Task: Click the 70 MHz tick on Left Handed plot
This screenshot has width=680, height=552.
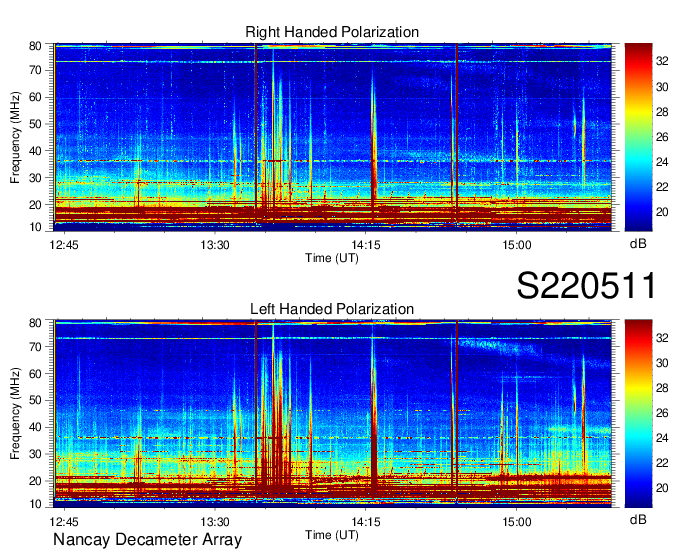Action: tap(36, 346)
